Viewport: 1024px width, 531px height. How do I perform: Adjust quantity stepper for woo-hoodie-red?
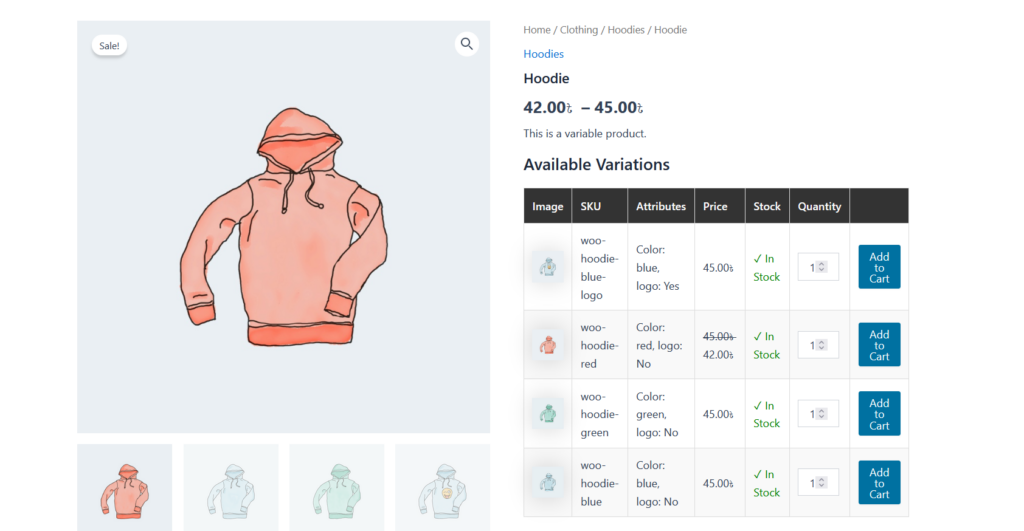pos(822,345)
